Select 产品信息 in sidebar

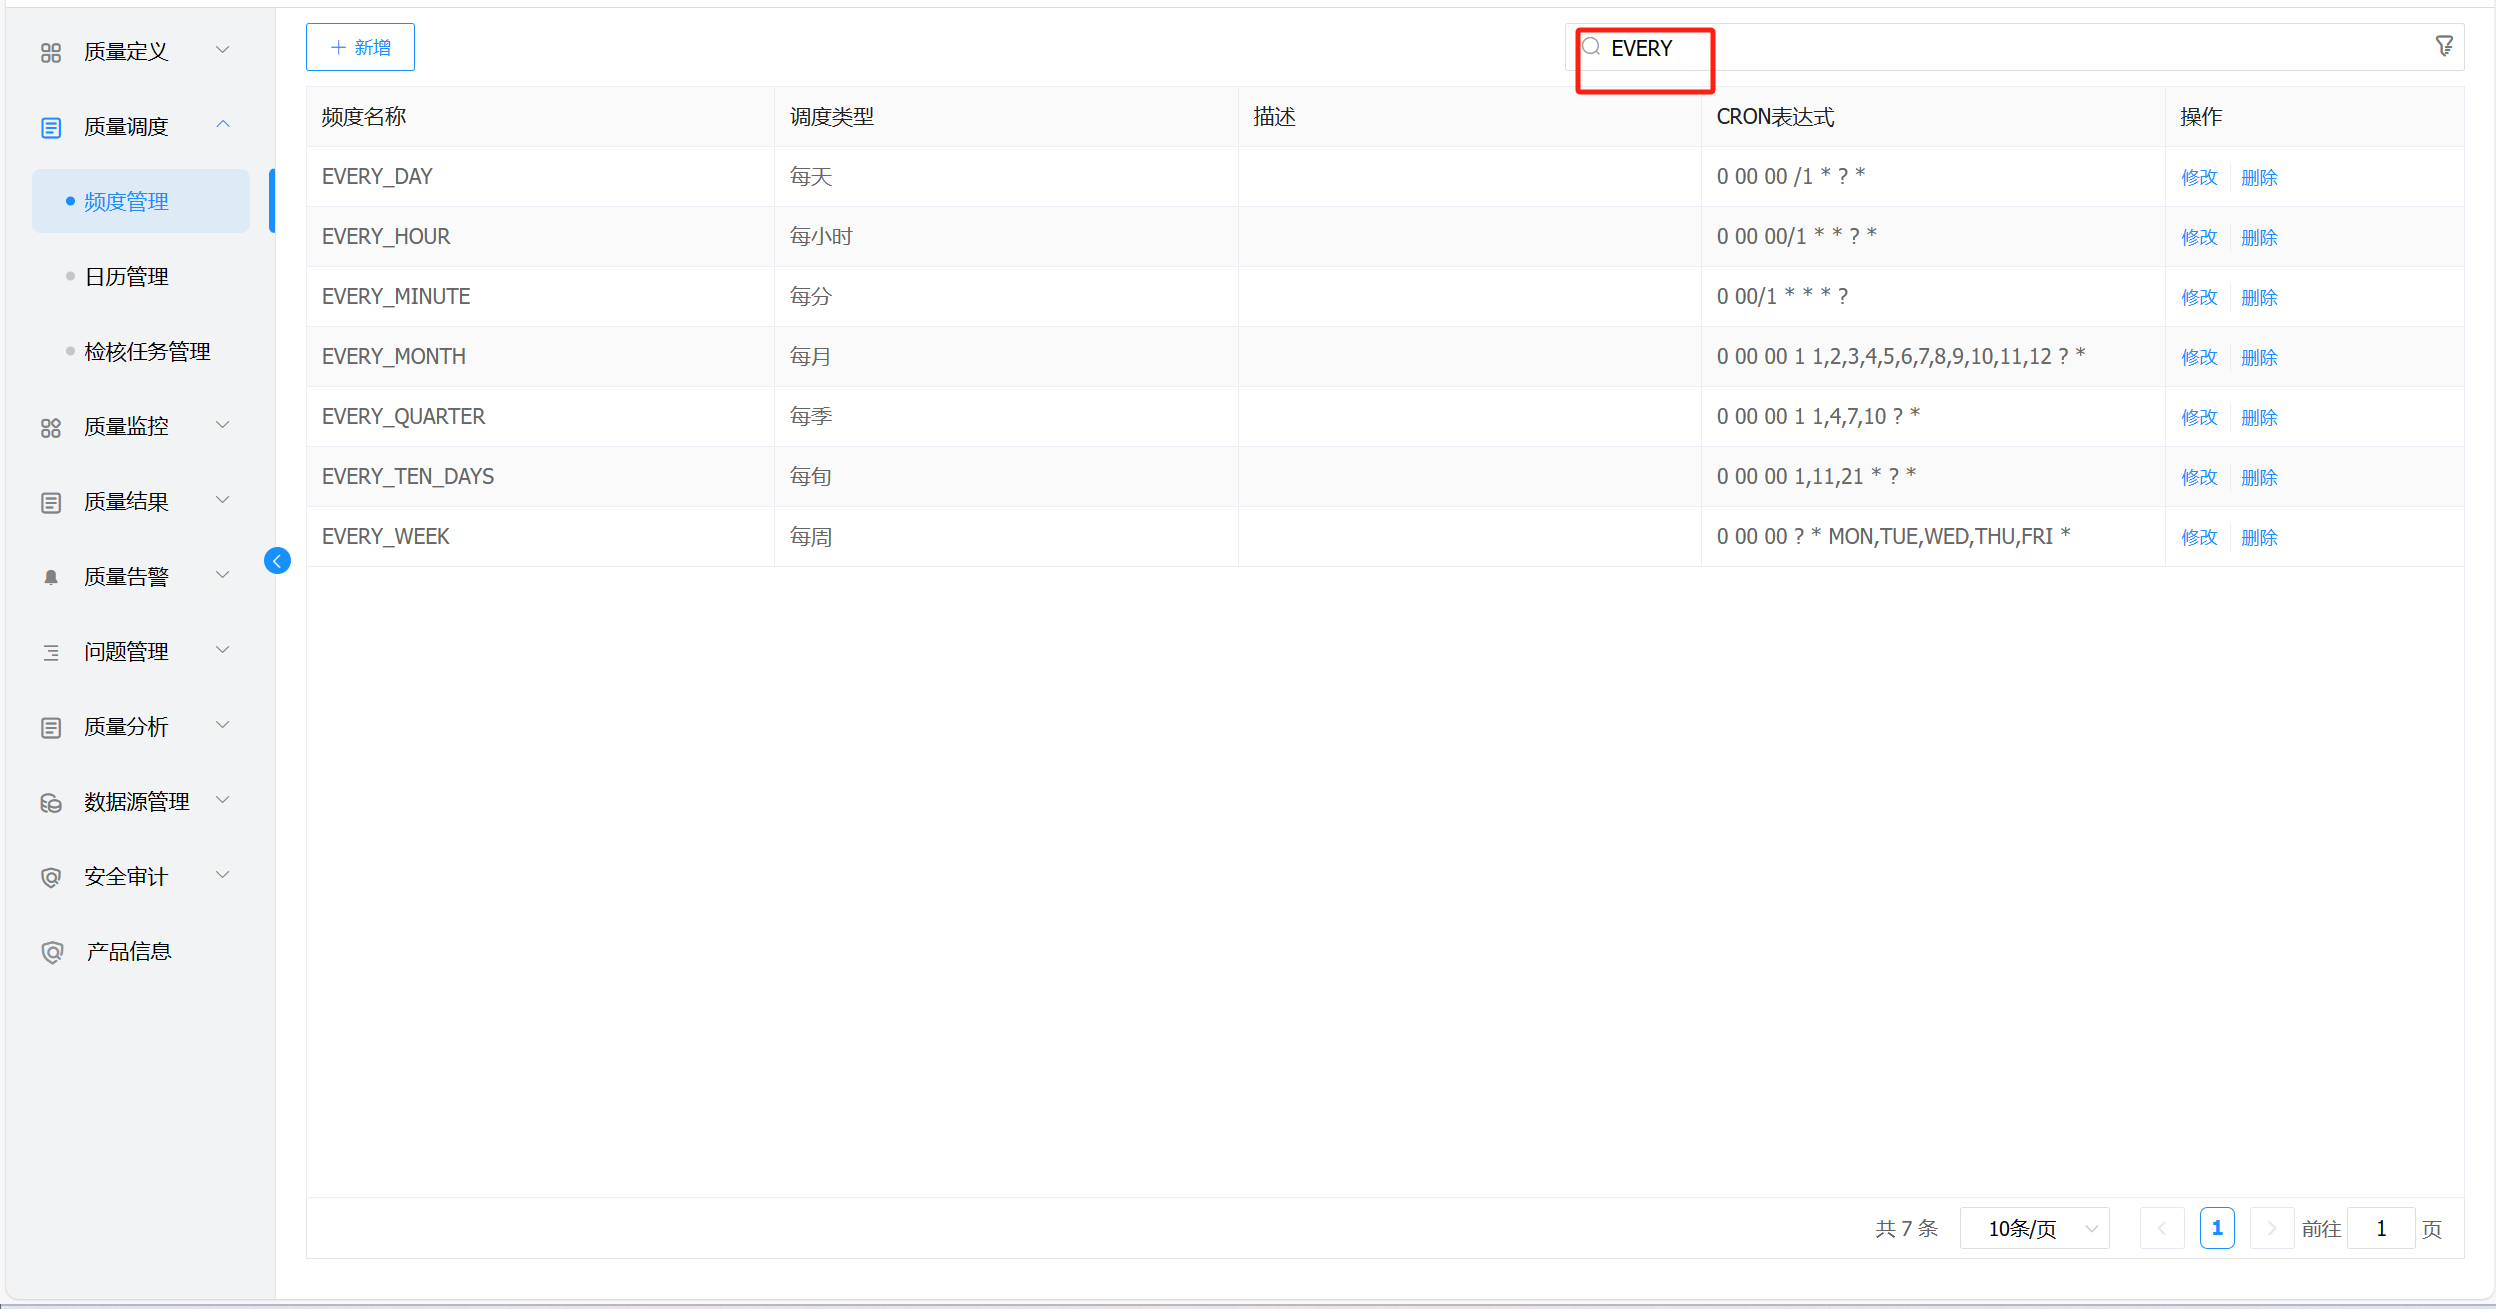[x=128, y=952]
